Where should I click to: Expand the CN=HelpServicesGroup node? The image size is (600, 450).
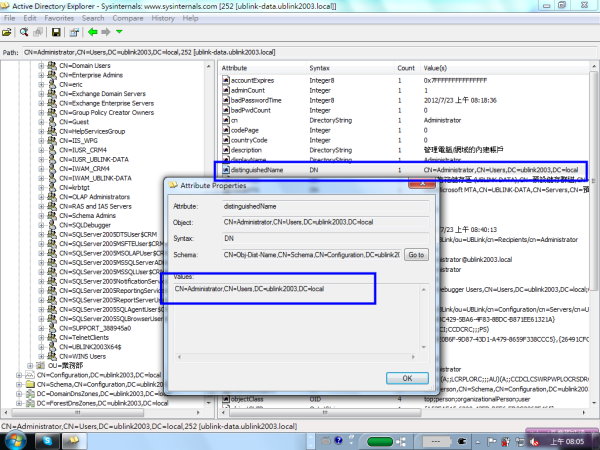pos(41,131)
